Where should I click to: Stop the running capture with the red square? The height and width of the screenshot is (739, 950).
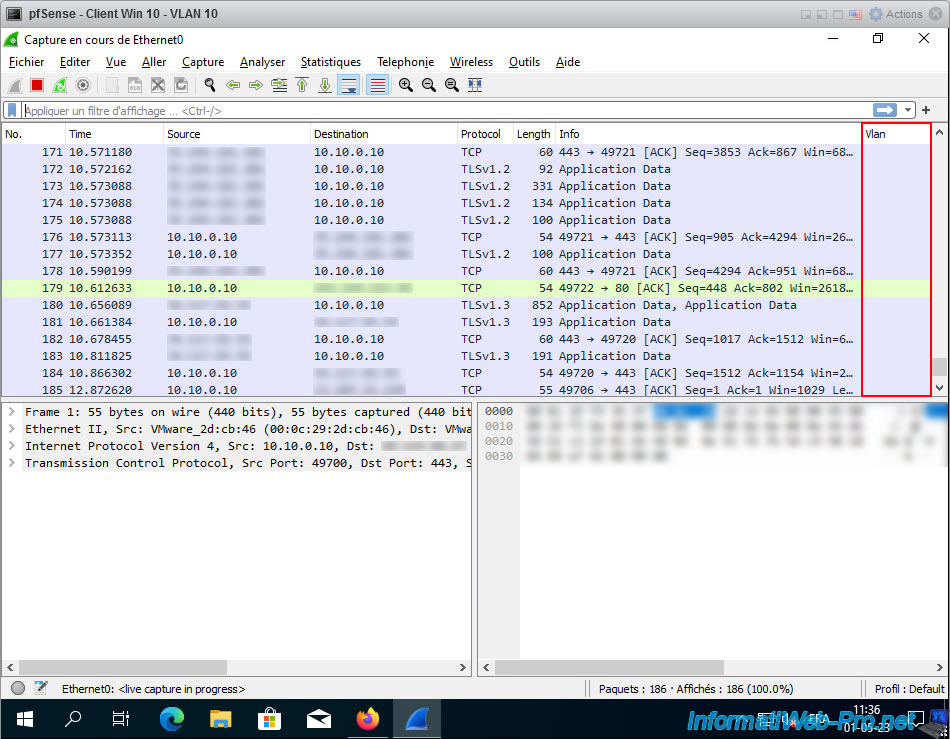coord(37,85)
